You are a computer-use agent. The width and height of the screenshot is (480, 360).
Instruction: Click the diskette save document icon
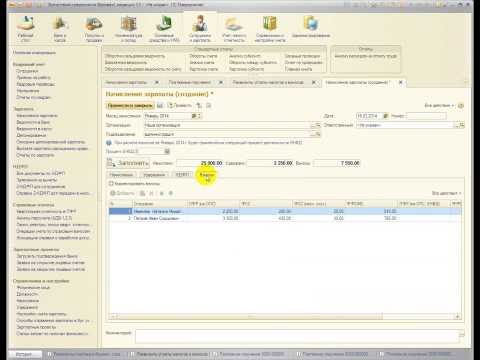[x=160, y=106]
